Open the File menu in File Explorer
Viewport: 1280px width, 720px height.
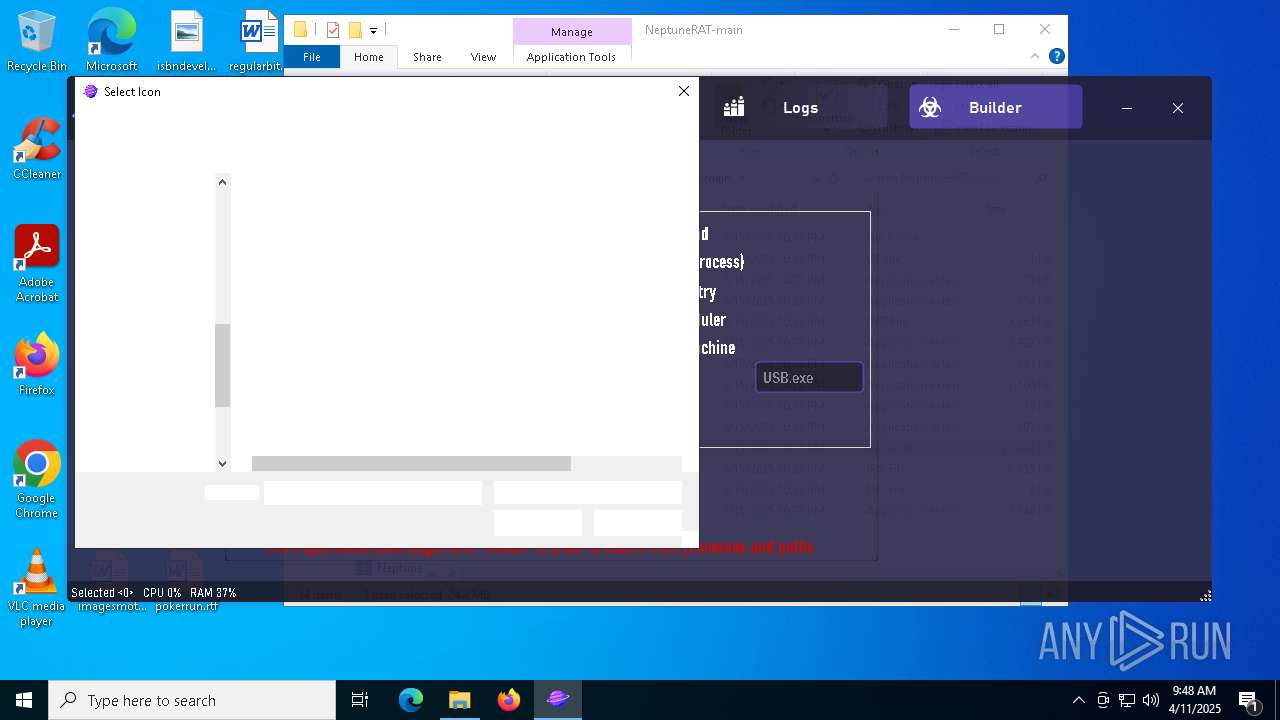coord(312,57)
